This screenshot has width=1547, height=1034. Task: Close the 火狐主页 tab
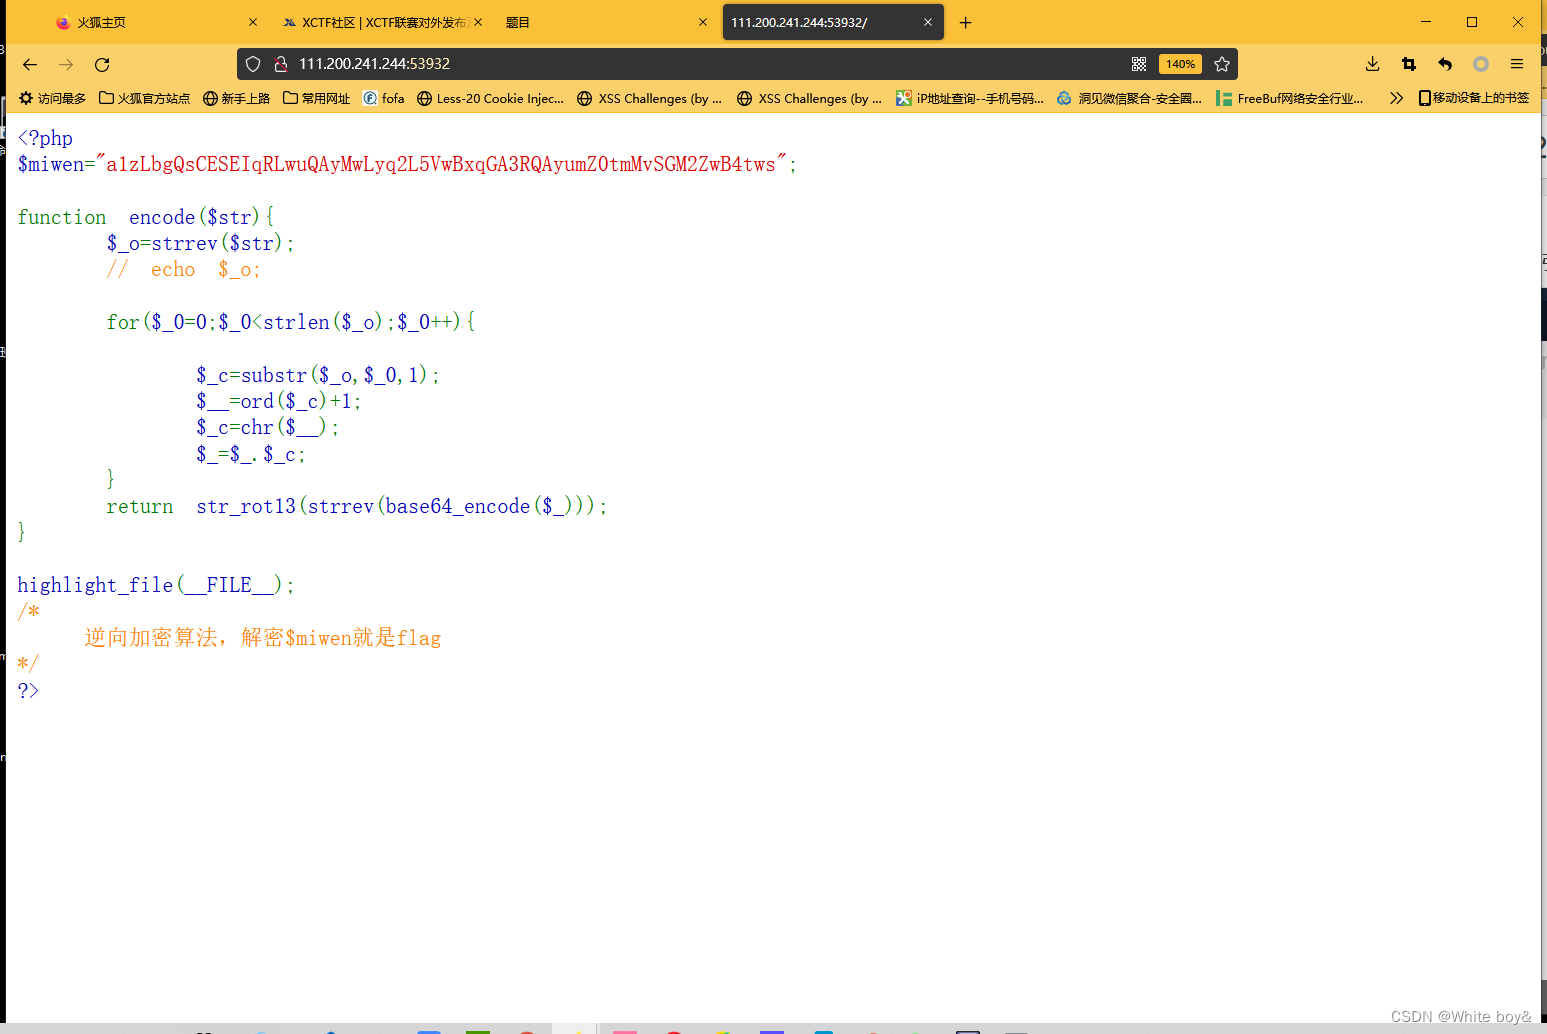coord(253,22)
